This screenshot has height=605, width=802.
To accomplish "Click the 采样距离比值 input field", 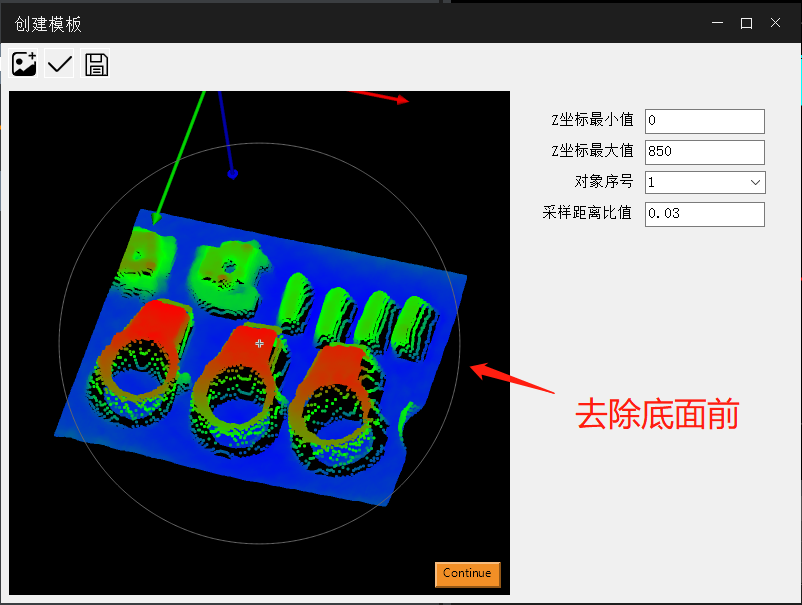I will click(704, 214).
